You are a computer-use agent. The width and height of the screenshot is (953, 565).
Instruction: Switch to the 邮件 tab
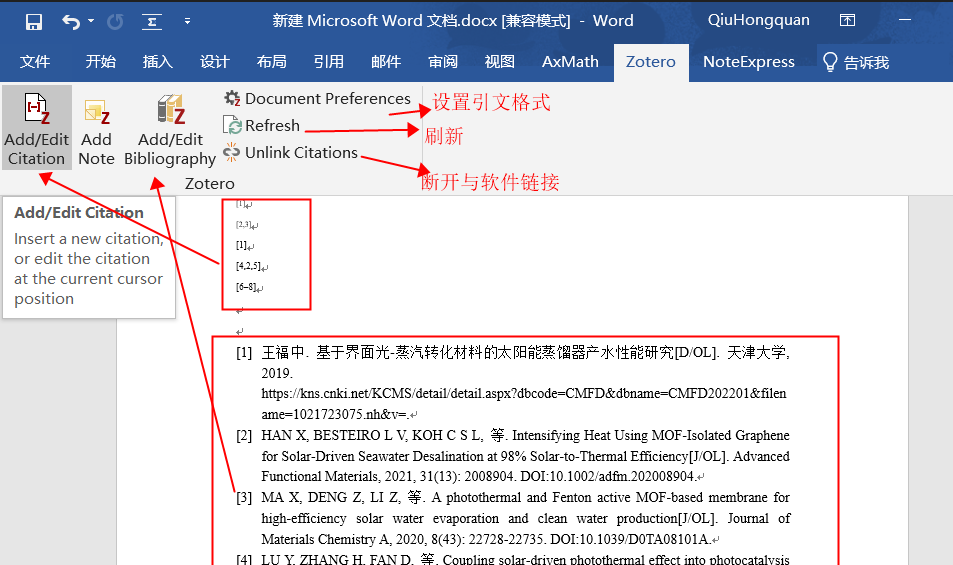point(386,62)
